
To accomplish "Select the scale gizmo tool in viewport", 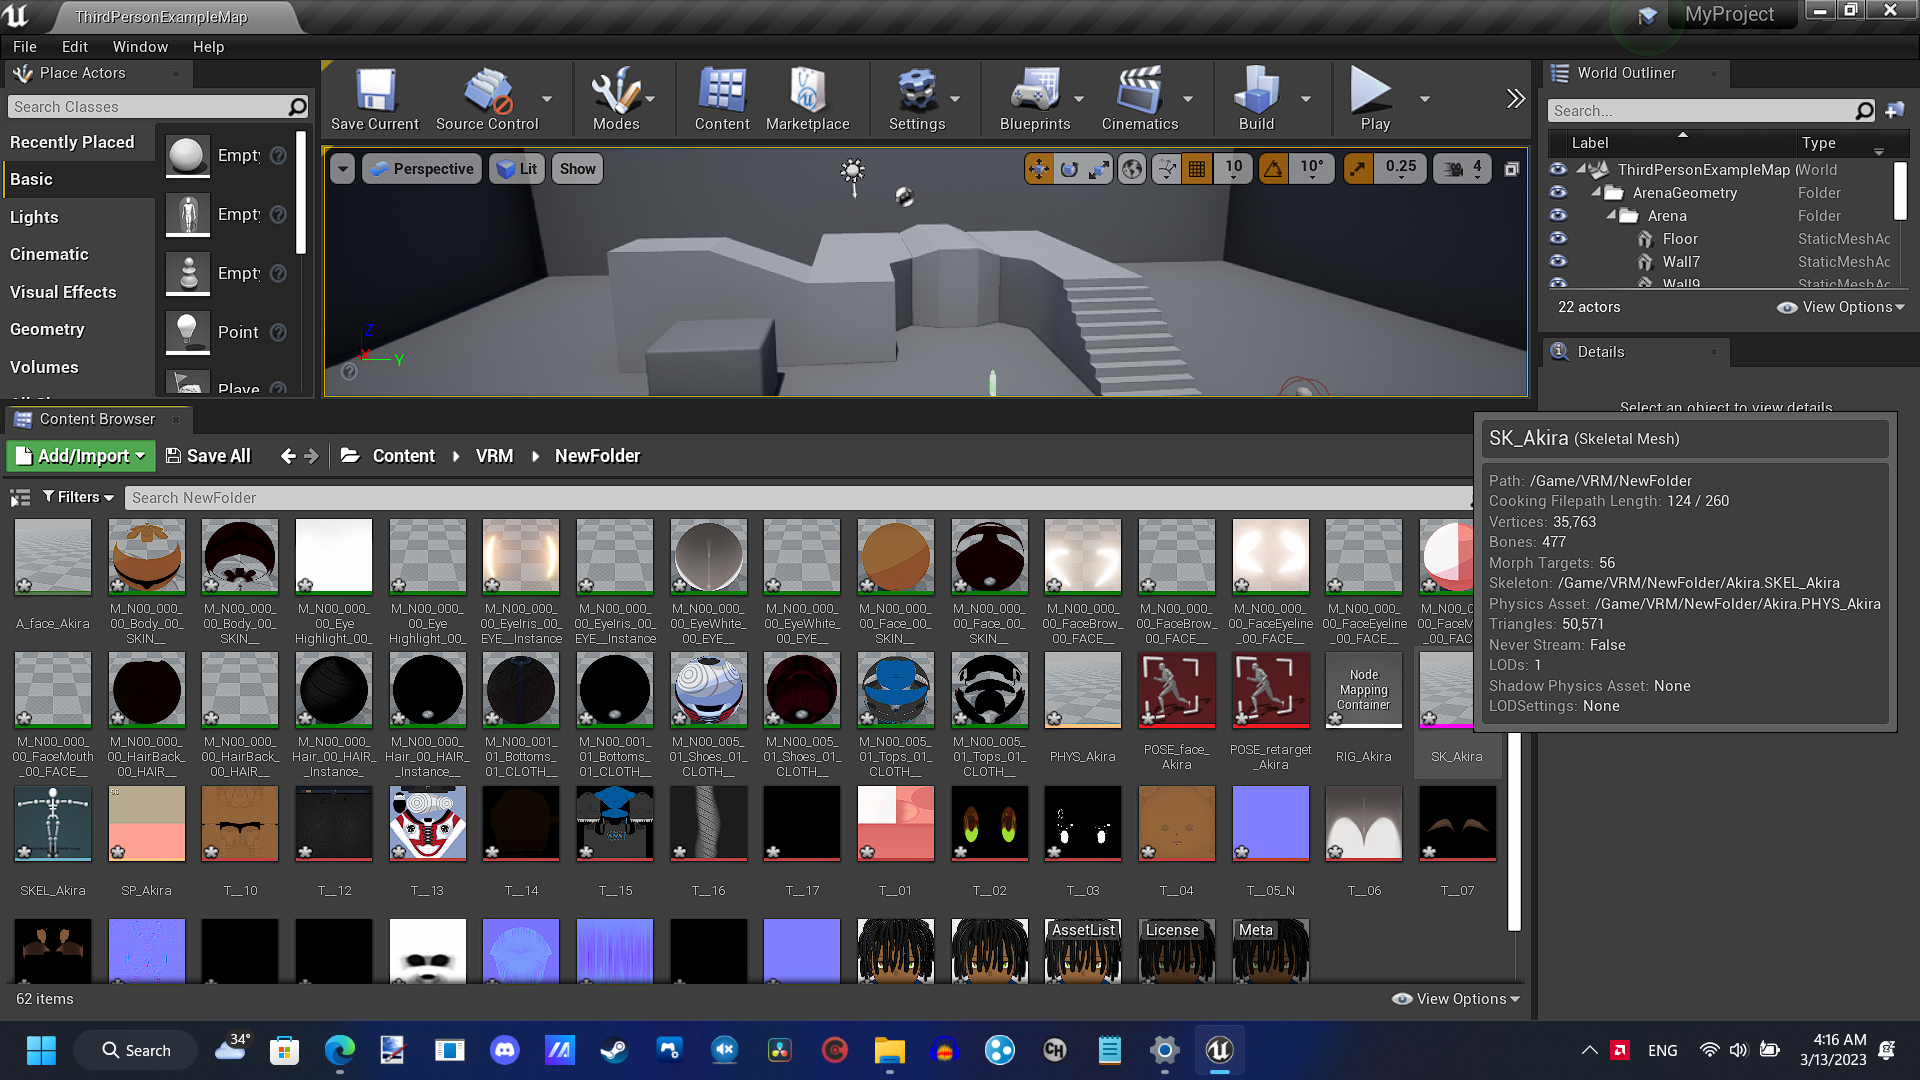I will point(1098,169).
